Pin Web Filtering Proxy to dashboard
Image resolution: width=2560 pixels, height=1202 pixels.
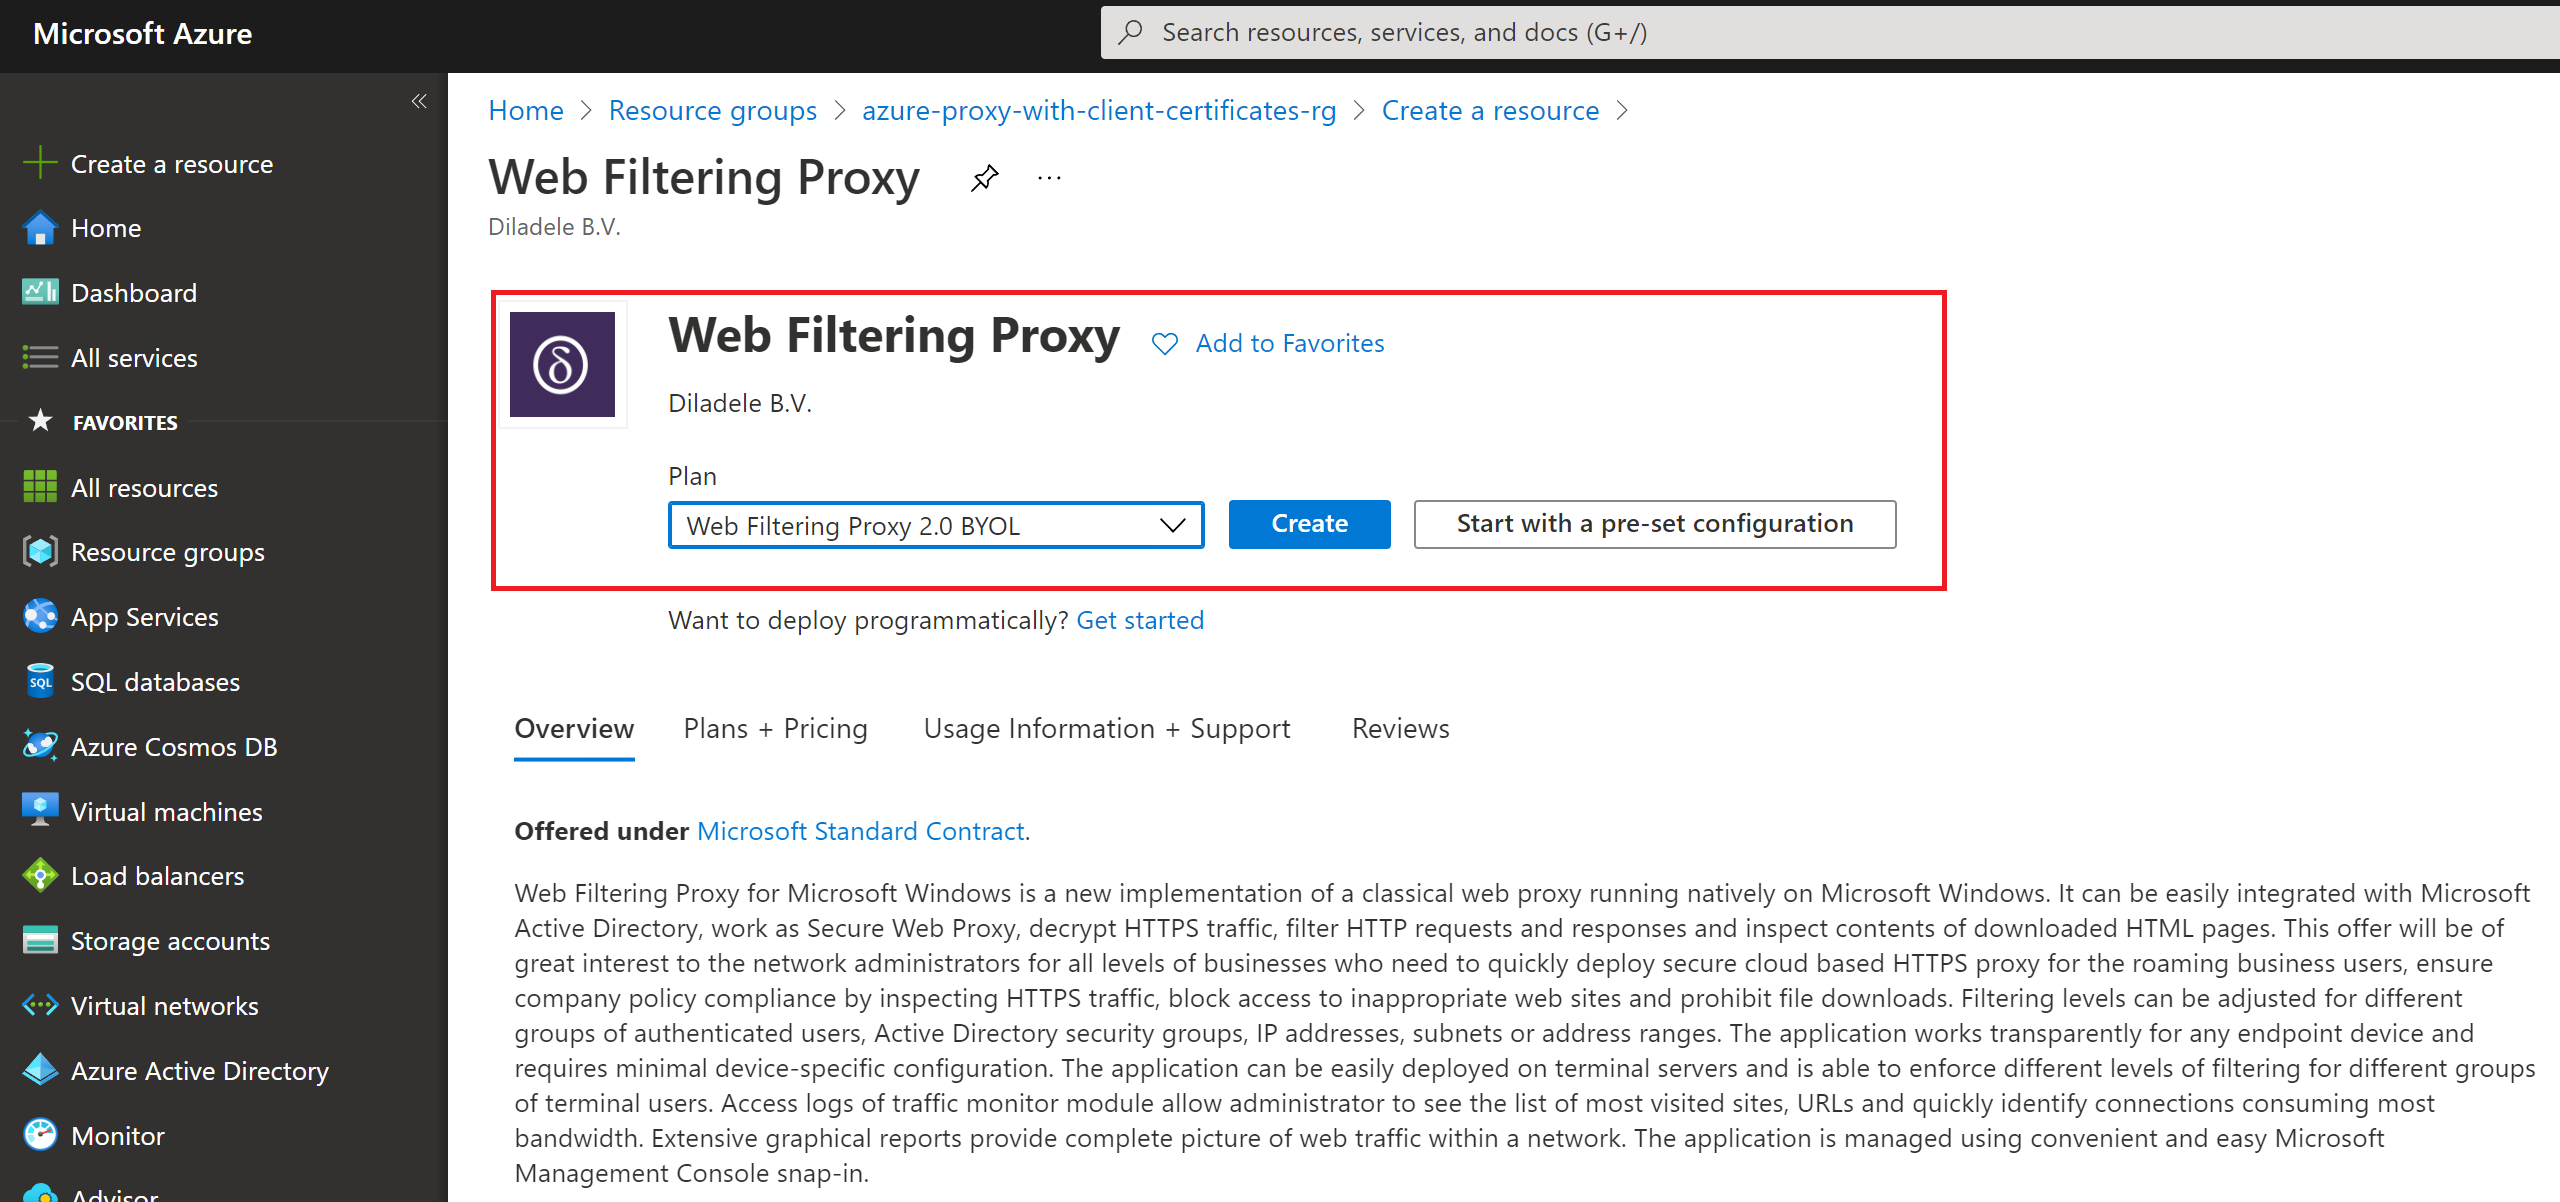[984, 179]
